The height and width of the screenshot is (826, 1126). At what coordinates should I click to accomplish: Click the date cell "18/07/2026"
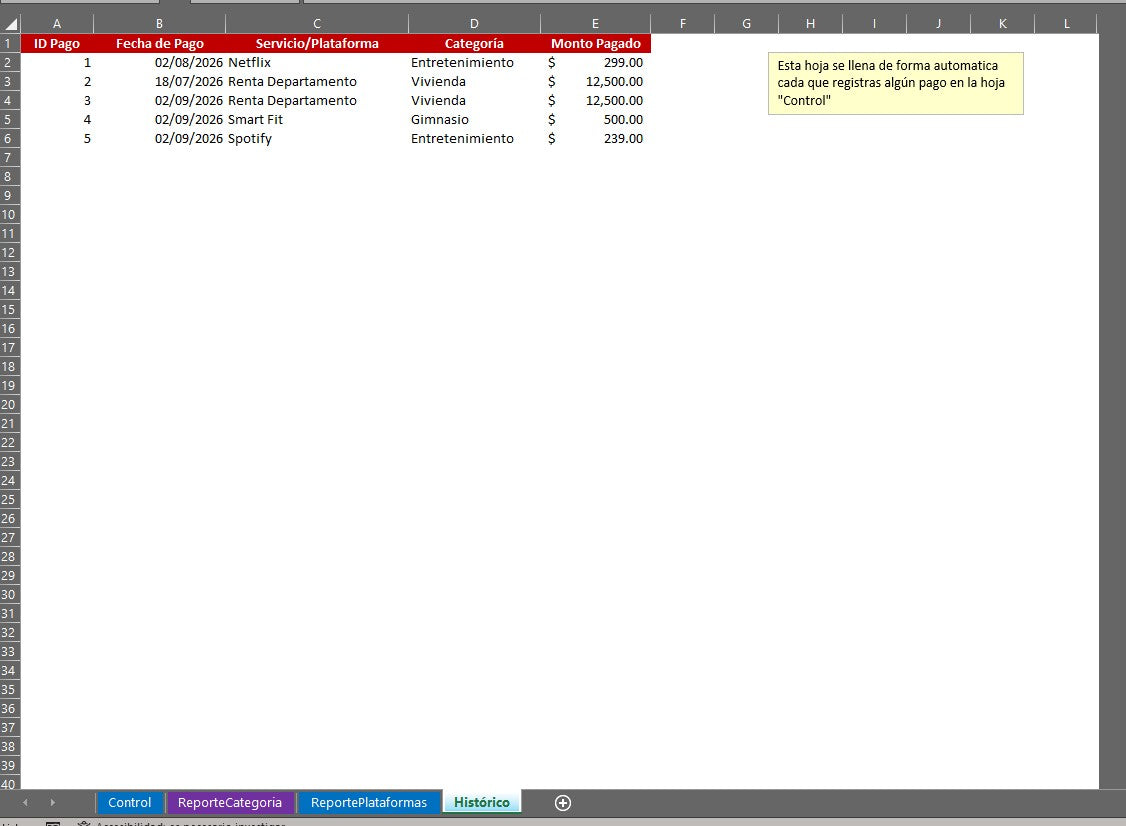pos(159,81)
